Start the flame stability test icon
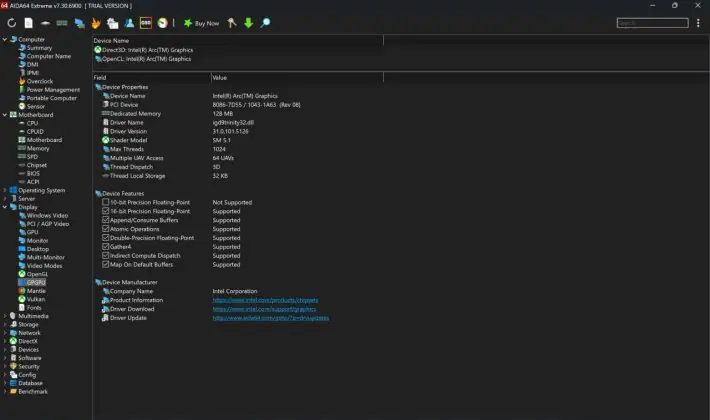Screen dimensions: 710x420 point(96,23)
